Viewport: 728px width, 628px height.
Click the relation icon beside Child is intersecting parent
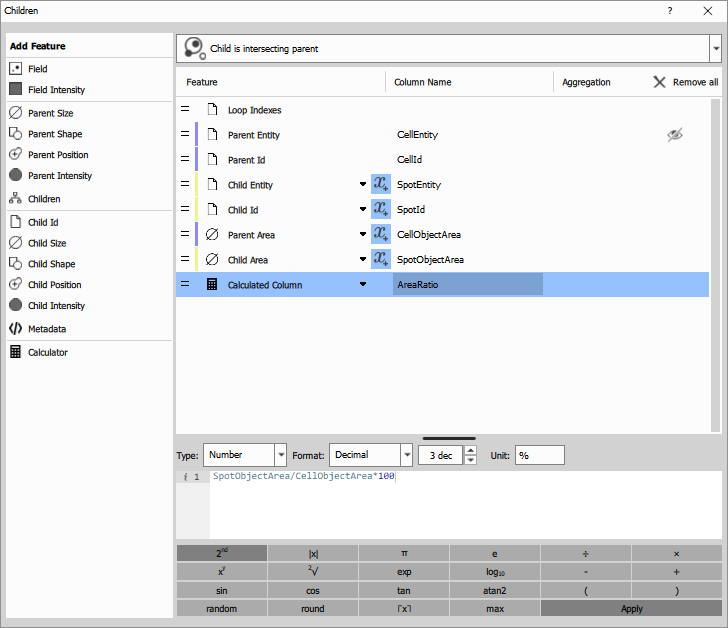coord(195,48)
